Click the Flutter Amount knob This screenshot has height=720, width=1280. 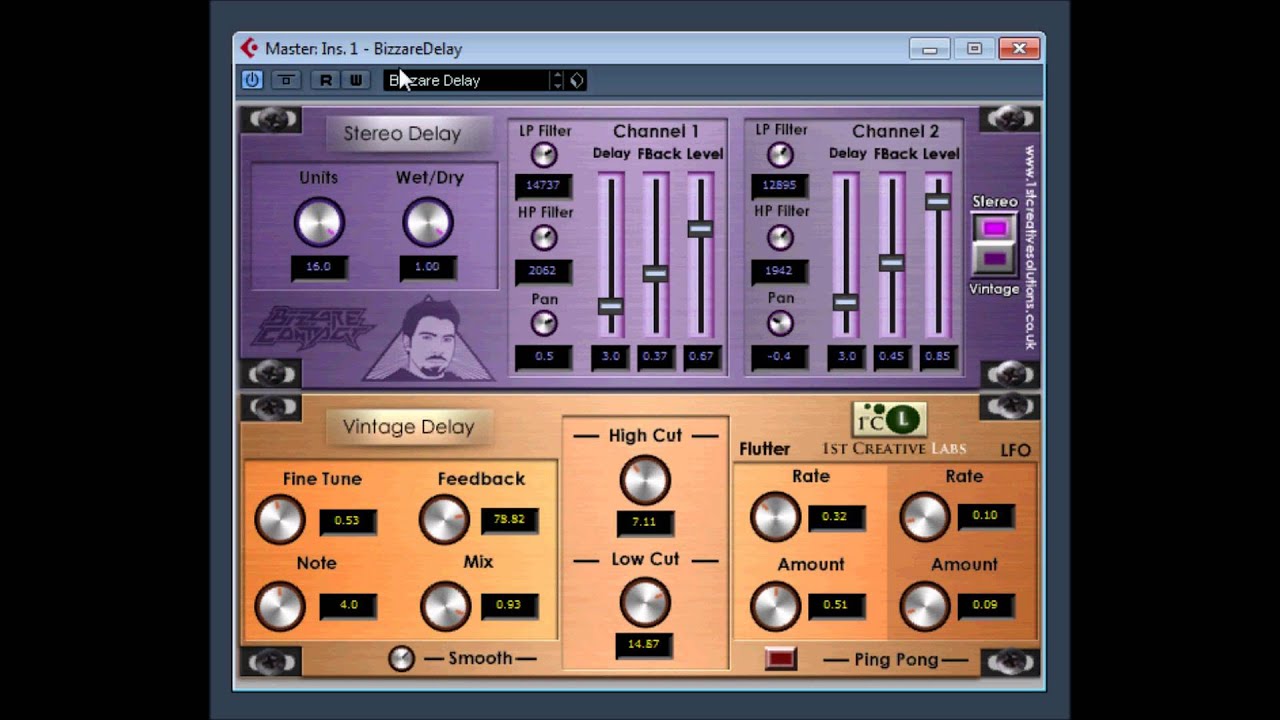(775, 606)
